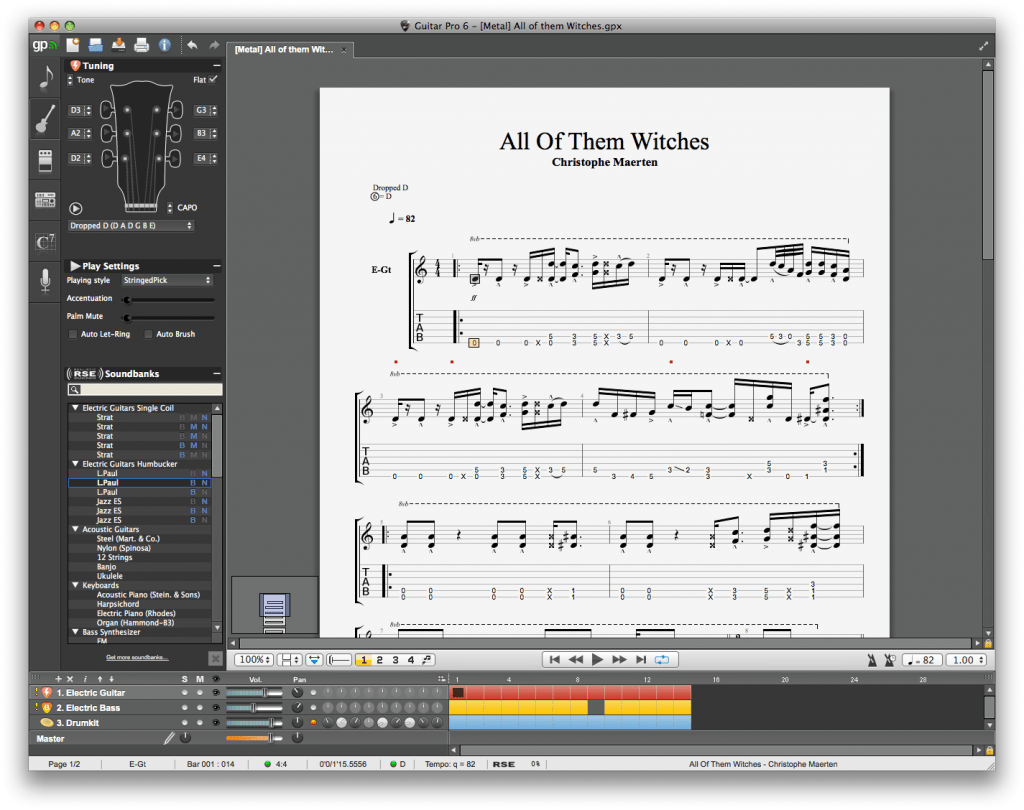Click the Print toolbar icon
This screenshot has width=1024, height=810.
[141, 45]
